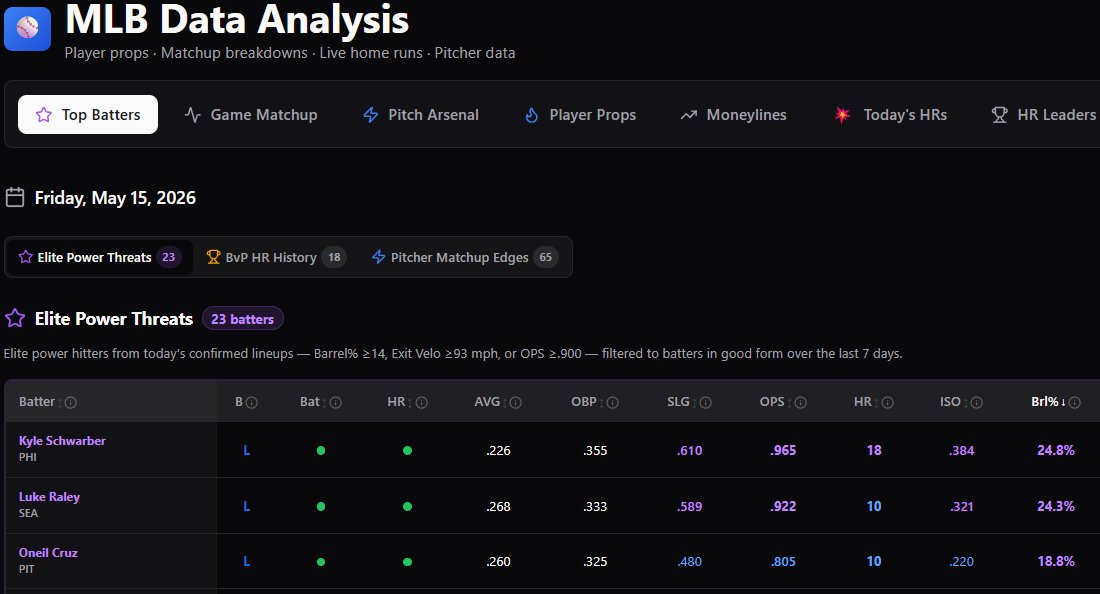Image resolution: width=1100 pixels, height=594 pixels.
Task: Click Luke Raley's .268 AVG value
Action: pyautogui.click(x=498, y=506)
